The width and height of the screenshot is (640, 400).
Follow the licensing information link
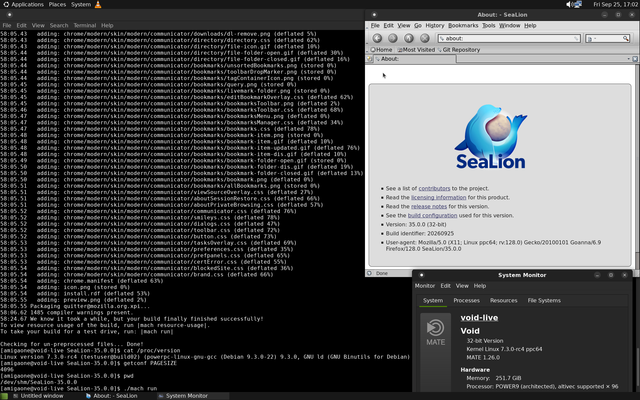[x=438, y=198]
